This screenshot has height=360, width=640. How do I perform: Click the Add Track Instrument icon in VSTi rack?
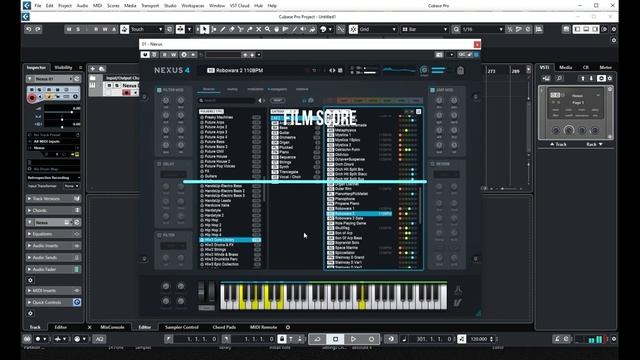[546, 78]
